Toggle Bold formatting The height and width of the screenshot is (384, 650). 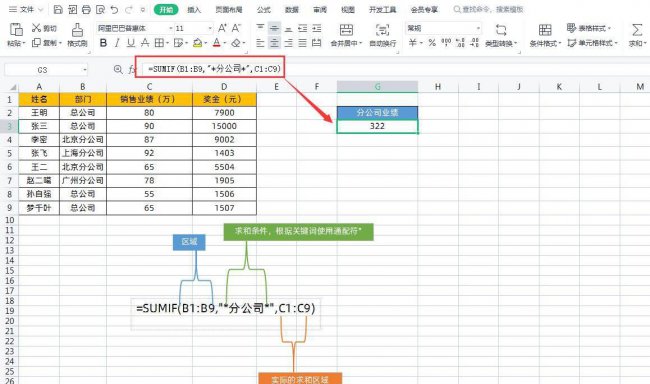pos(103,43)
